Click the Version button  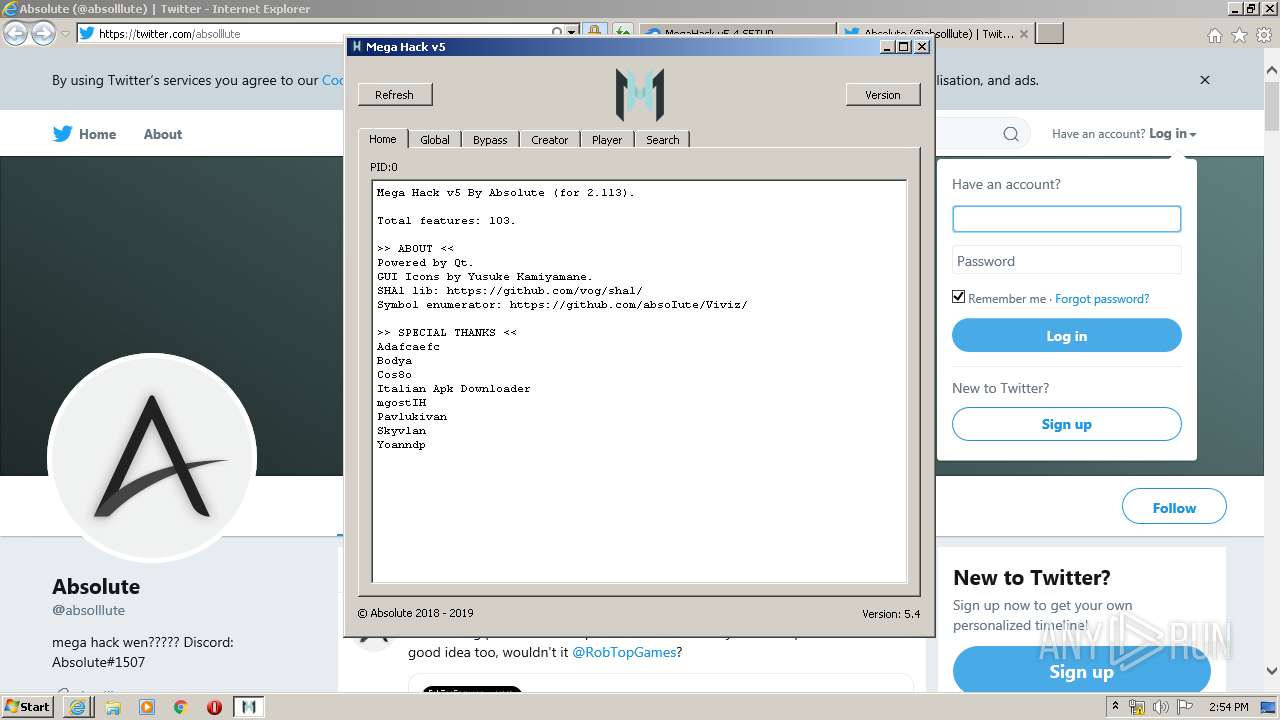(x=882, y=95)
